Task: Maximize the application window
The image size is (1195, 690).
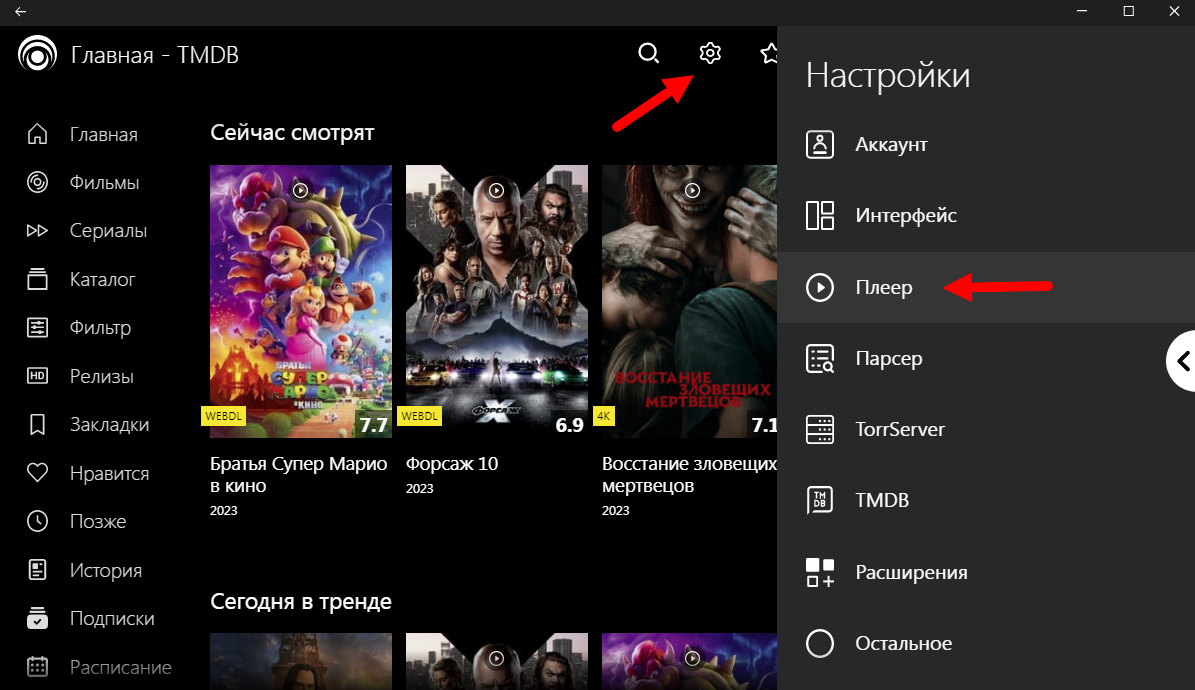Action: tap(1129, 11)
